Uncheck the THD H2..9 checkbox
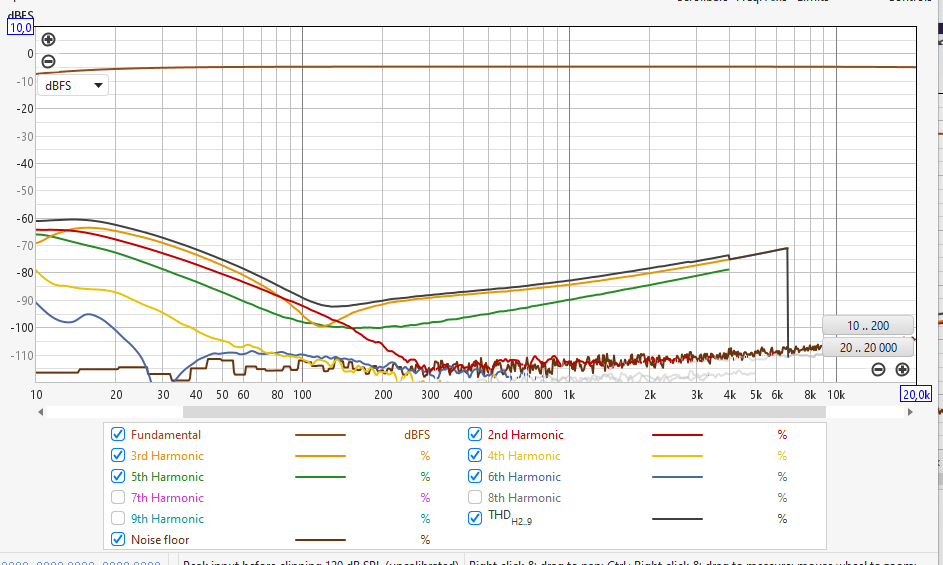Image resolution: width=943 pixels, height=565 pixels. click(475, 518)
